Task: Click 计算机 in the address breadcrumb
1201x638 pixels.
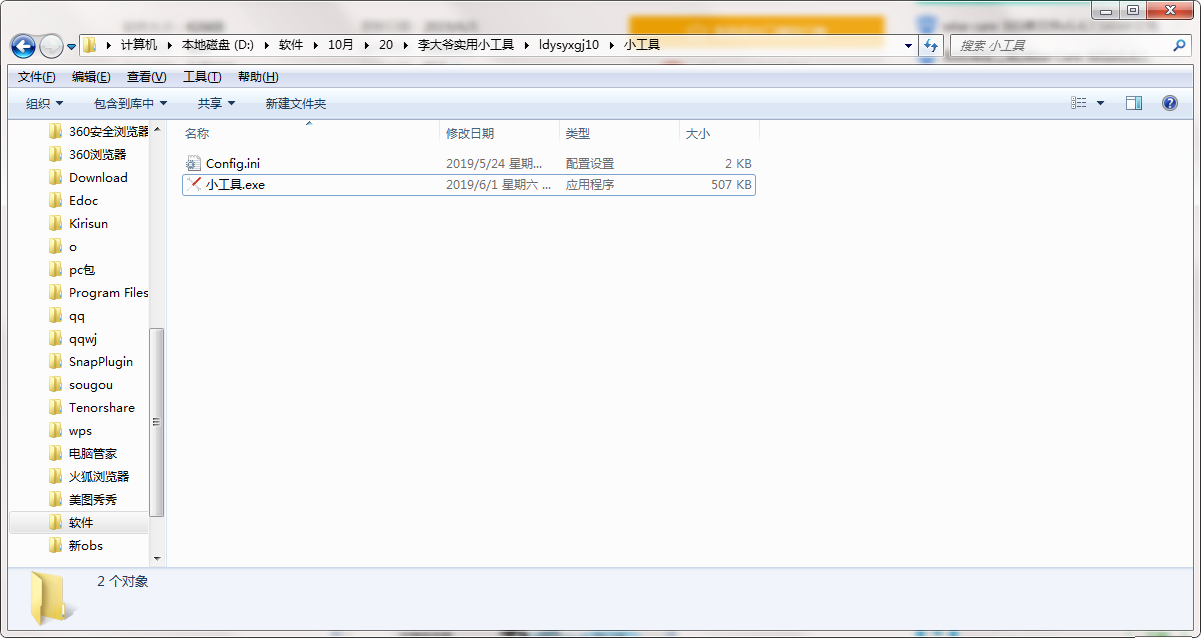Action: pyautogui.click(x=139, y=45)
